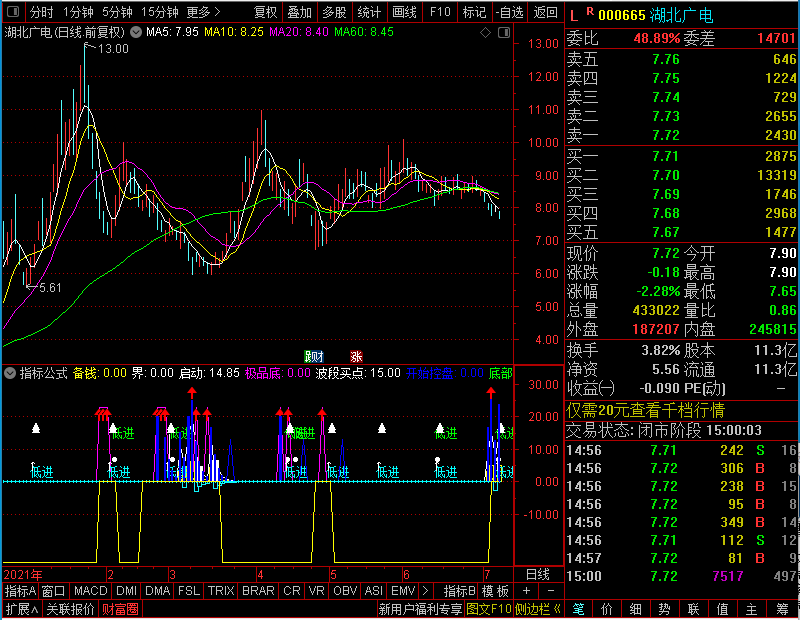
Task: Click the red 涨 marker on the chart
Action: tap(356, 356)
